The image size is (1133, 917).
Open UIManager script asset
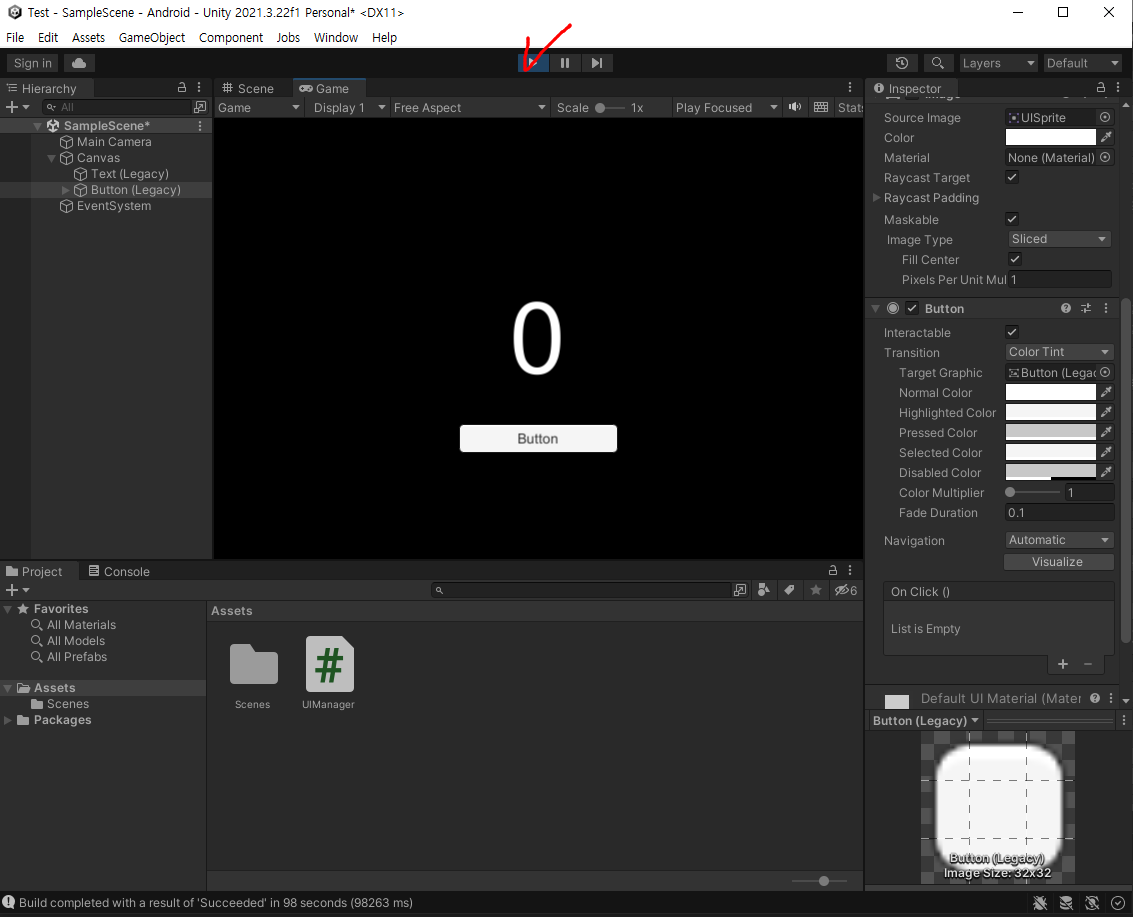point(329,672)
